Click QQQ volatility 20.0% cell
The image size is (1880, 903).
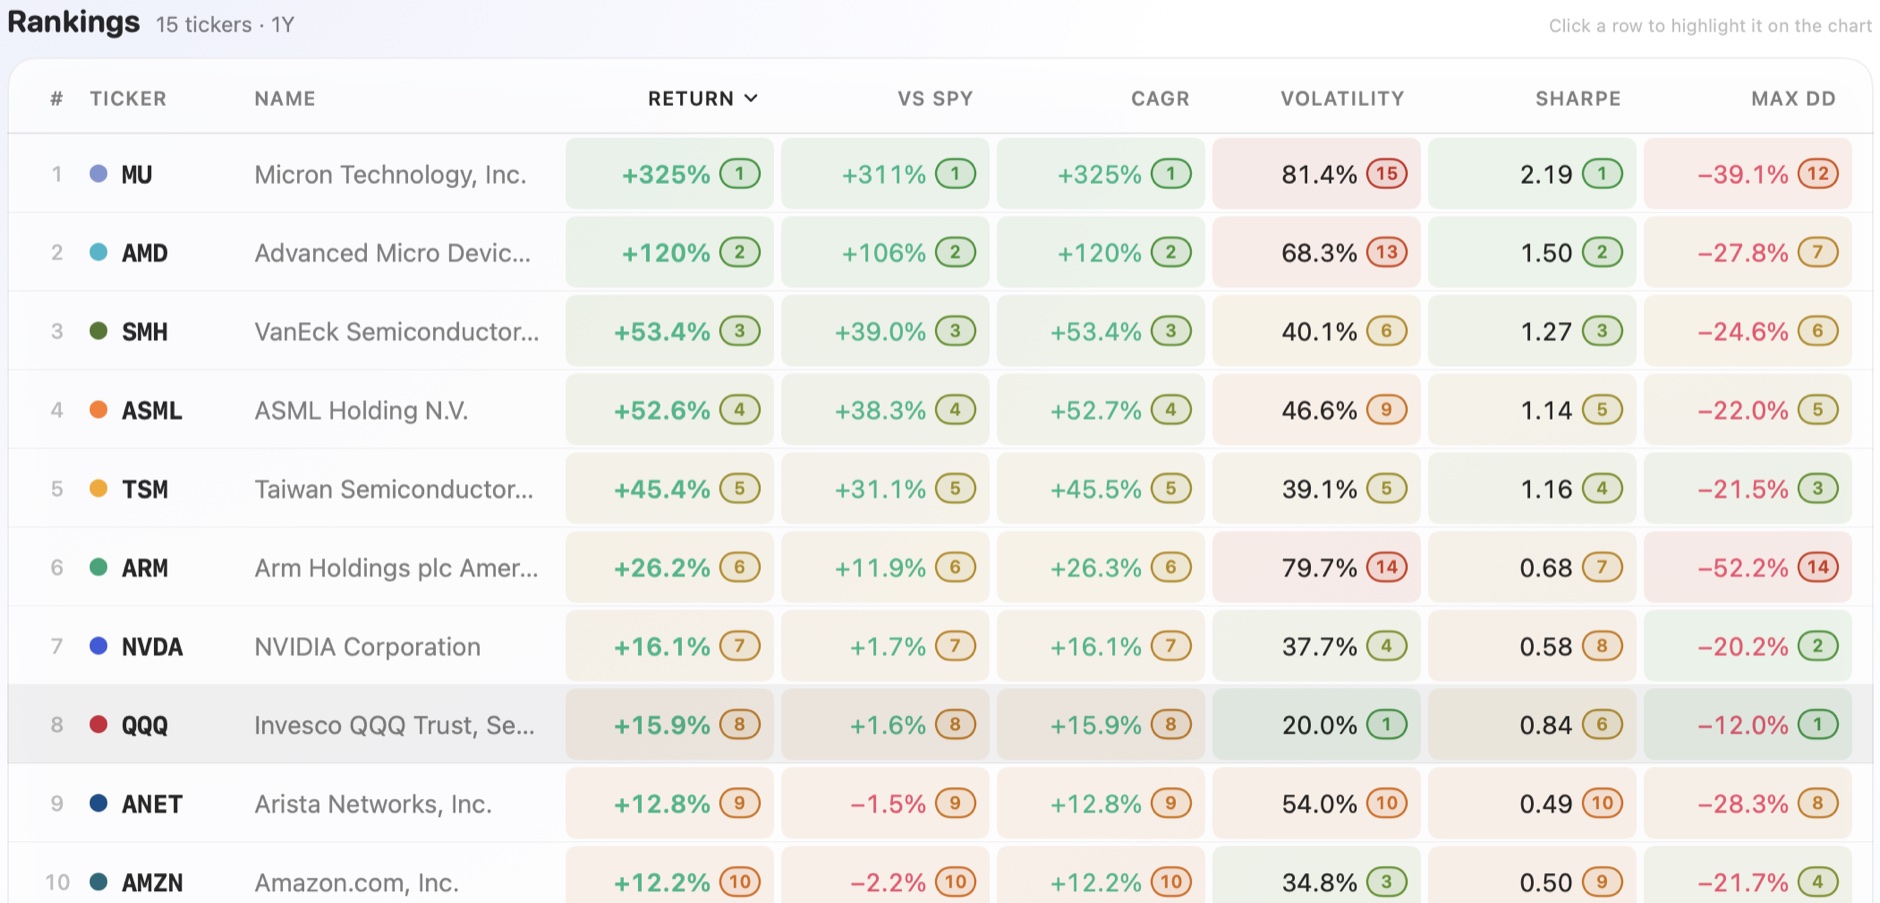1316,725
